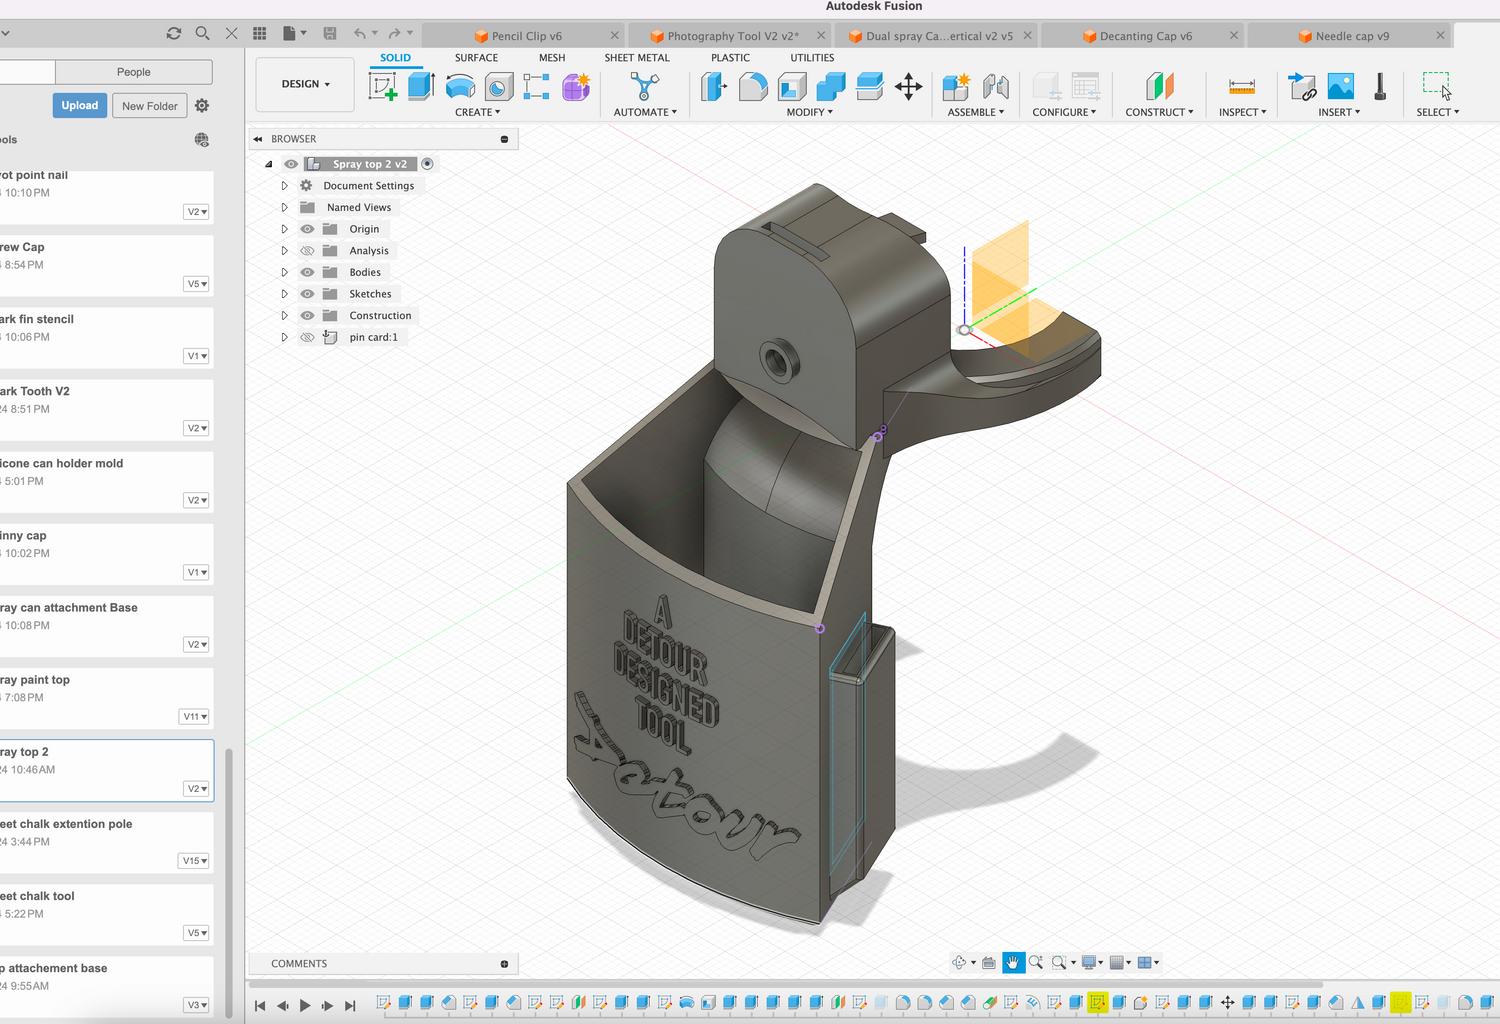Screen dimensions: 1500x1024
Task: Open the INSPECT menu dropdown
Action: (x=1242, y=112)
